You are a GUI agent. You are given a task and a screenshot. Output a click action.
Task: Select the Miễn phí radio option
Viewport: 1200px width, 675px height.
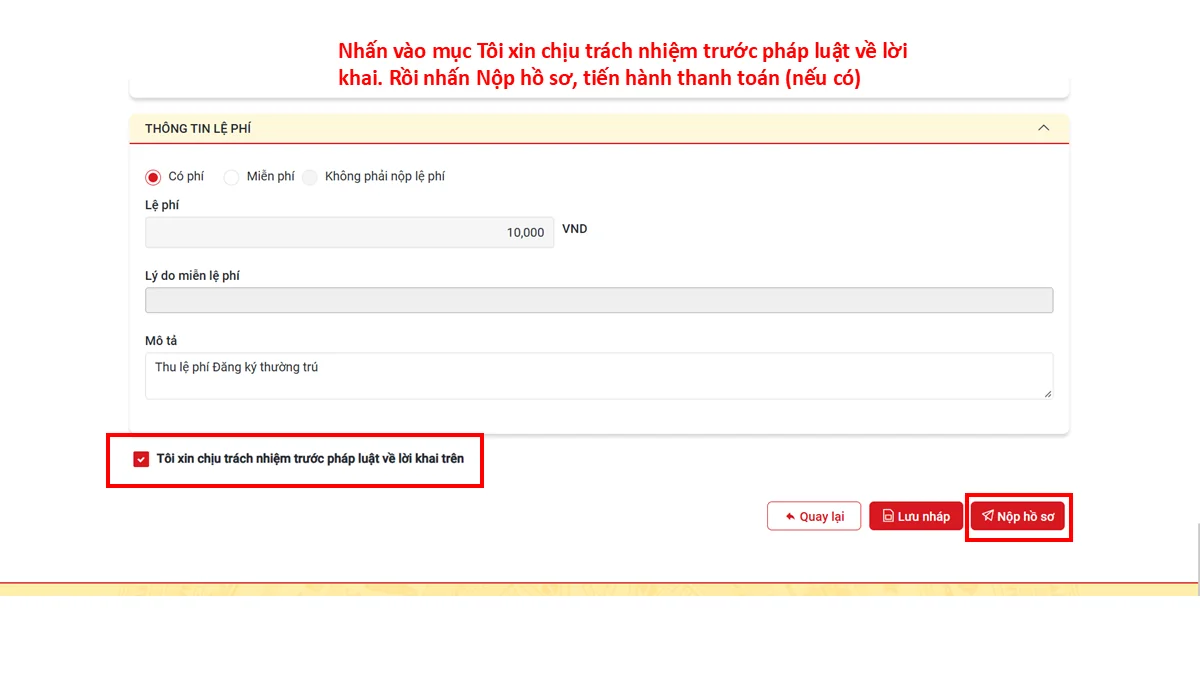[x=231, y=177]
